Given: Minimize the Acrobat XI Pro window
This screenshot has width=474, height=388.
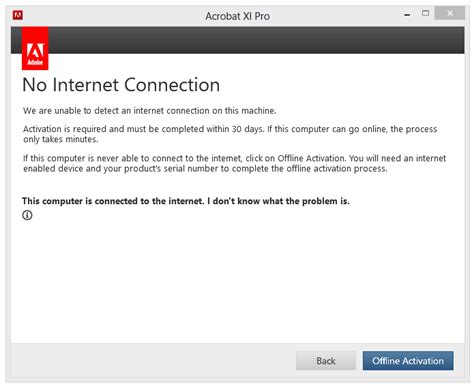Looking at the screenshot, I should point(407,14).
